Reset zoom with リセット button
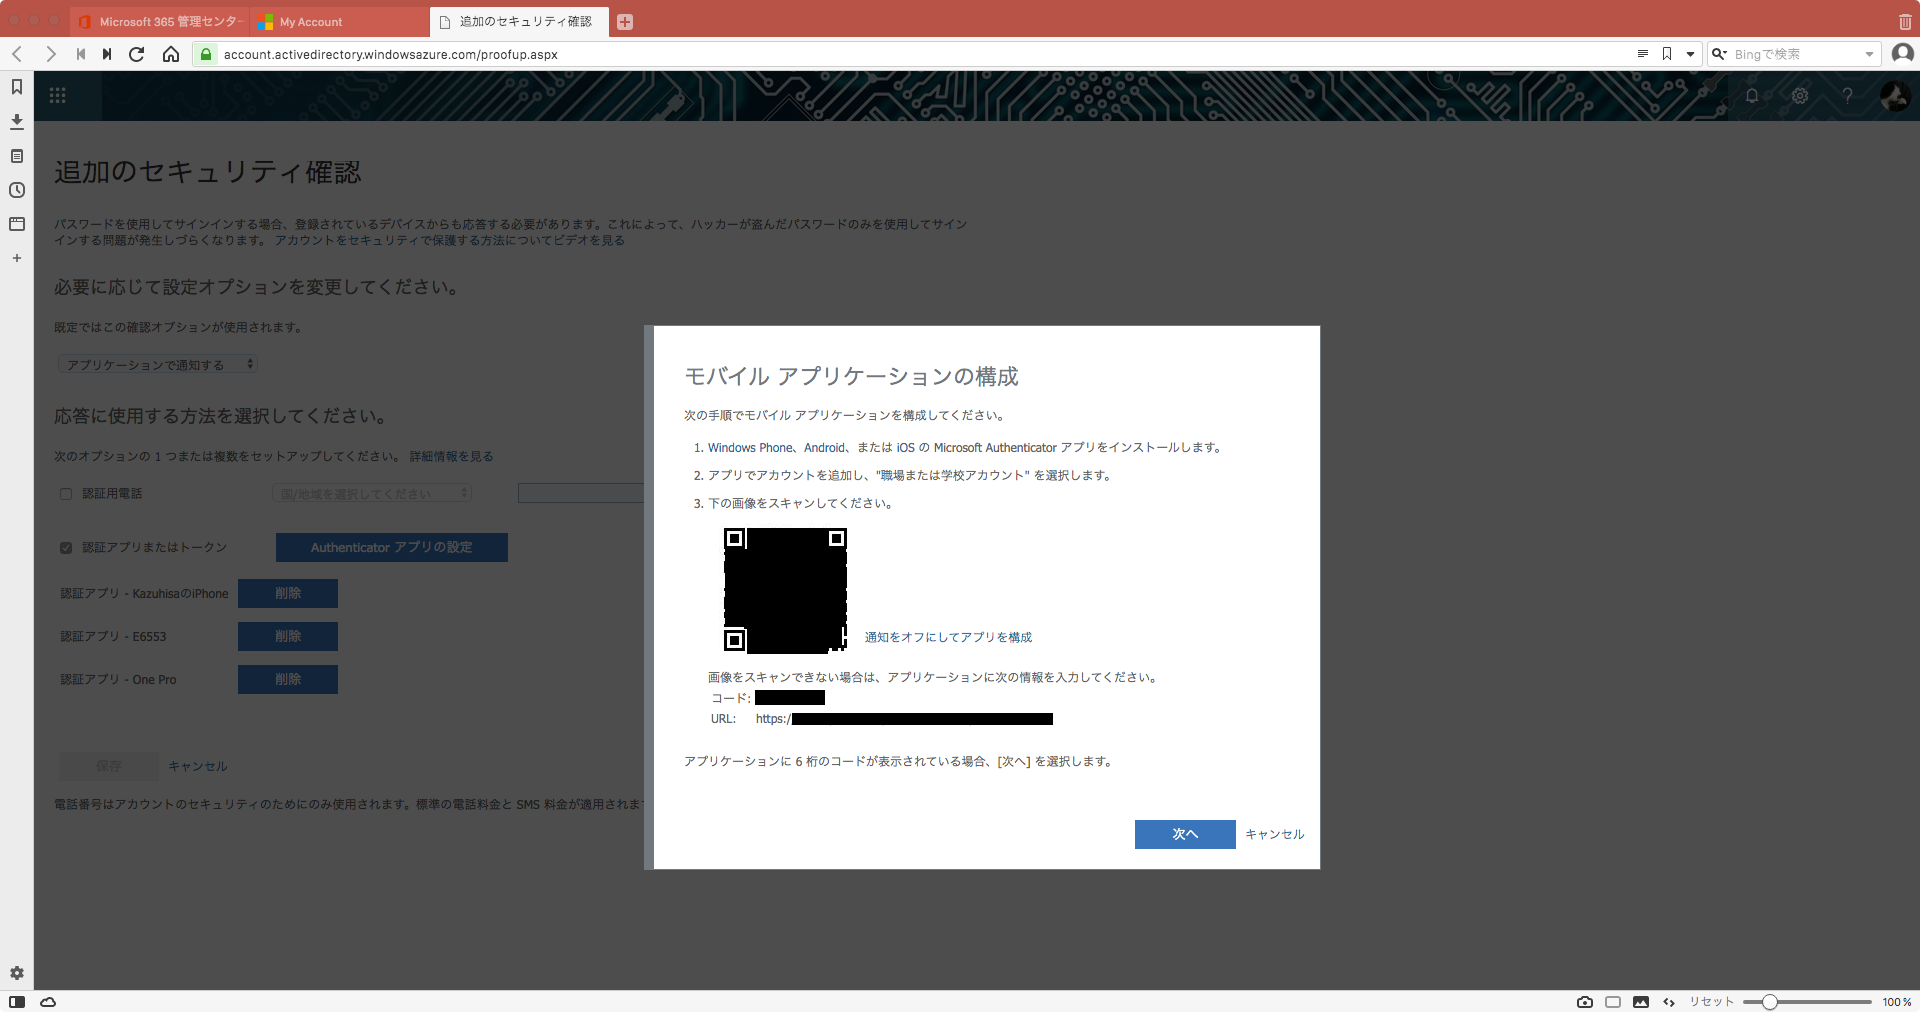 click(x=1711, y=1002)
